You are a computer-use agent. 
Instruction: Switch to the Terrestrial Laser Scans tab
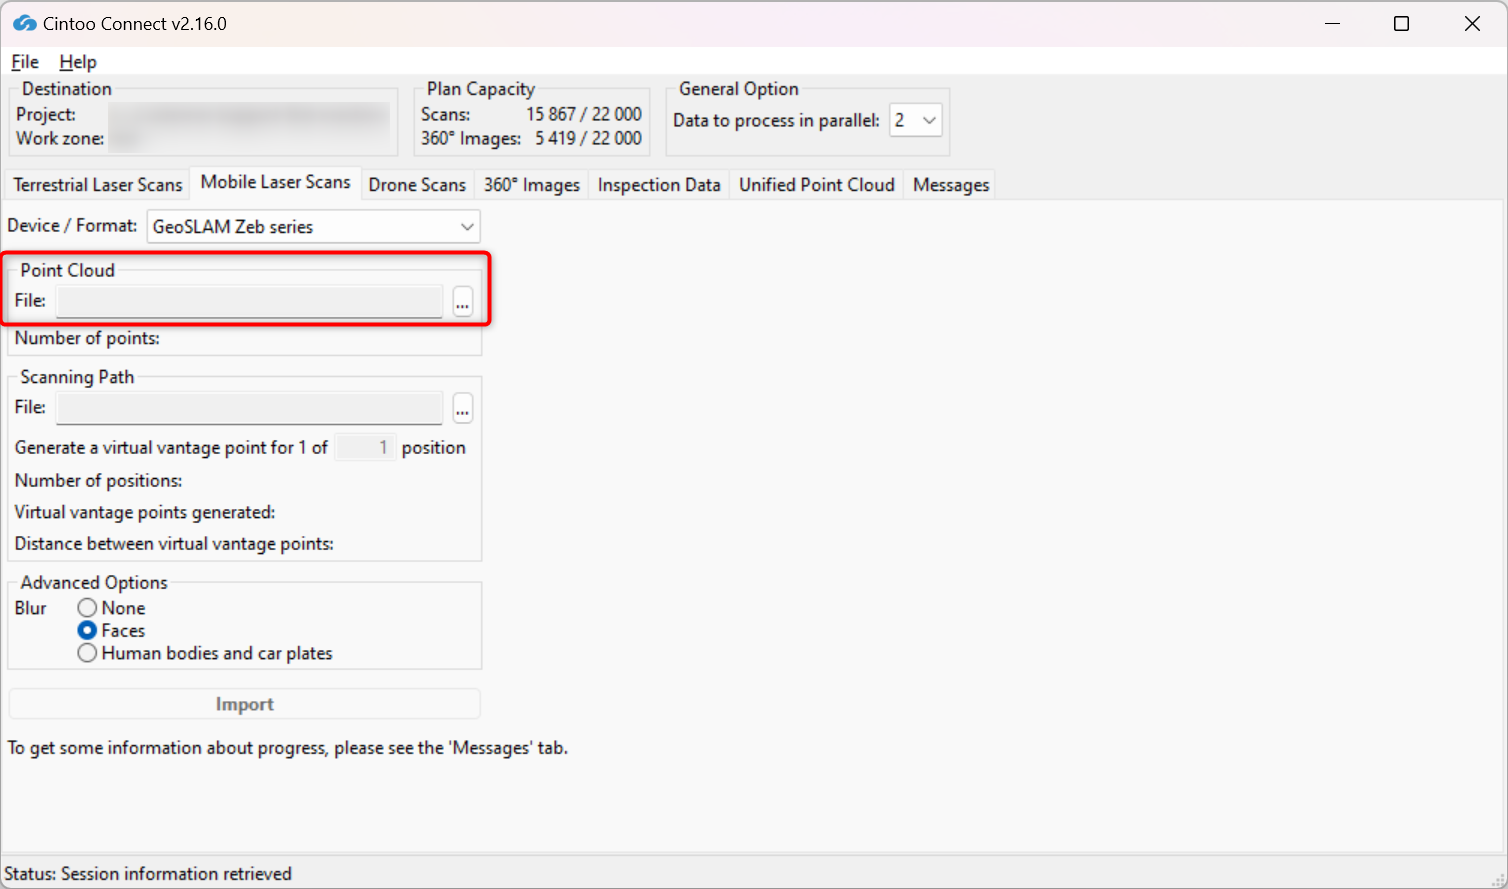point(98,185)
